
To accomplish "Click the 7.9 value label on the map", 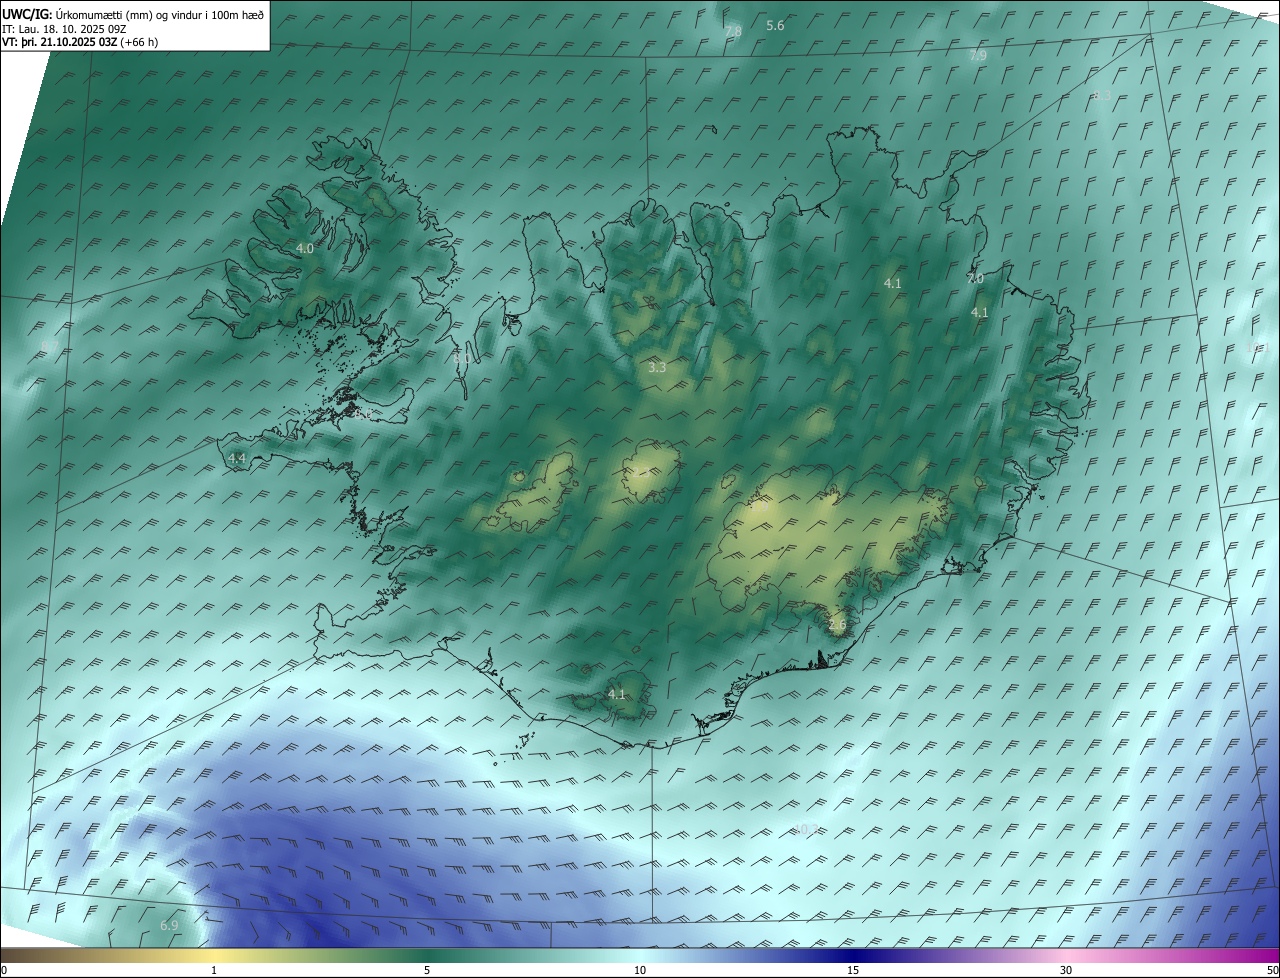I will pyautogui.click(x=978, y=56).
